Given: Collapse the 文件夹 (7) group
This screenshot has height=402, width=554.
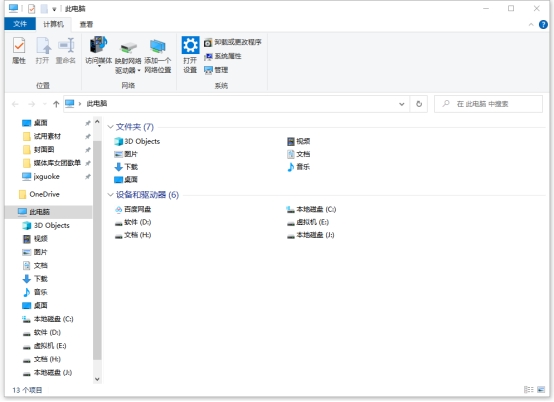Looking at the screenshot, I should pos(110,127).
